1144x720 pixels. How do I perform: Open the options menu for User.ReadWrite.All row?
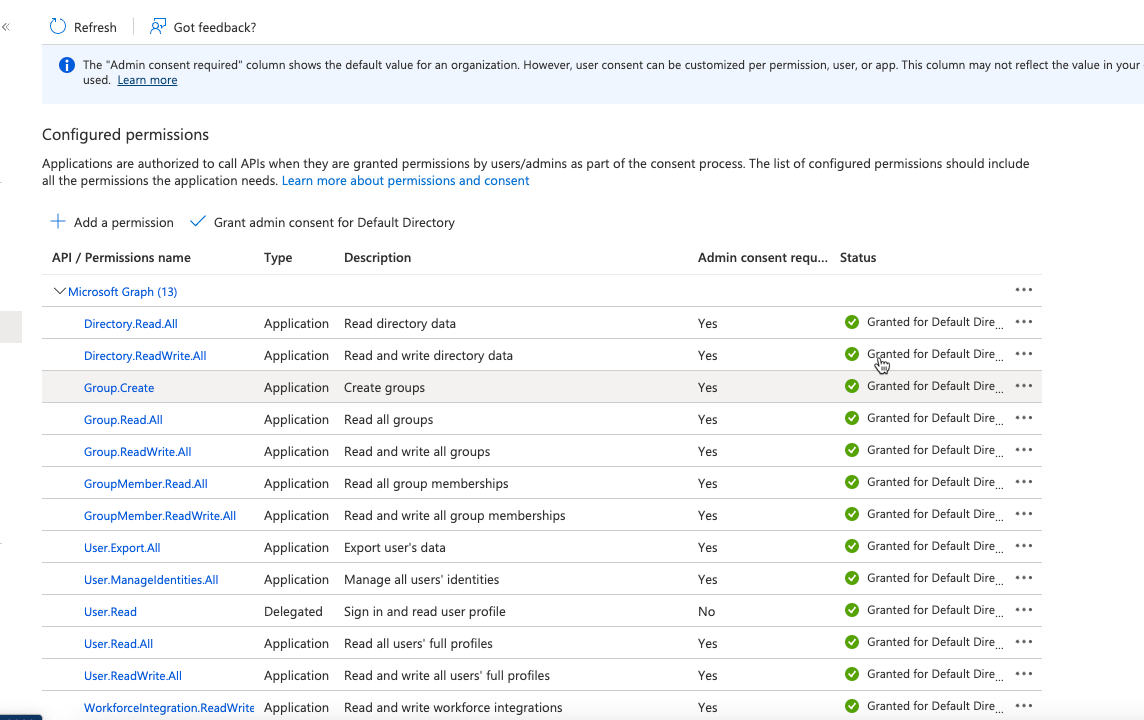click(1023, 675)
